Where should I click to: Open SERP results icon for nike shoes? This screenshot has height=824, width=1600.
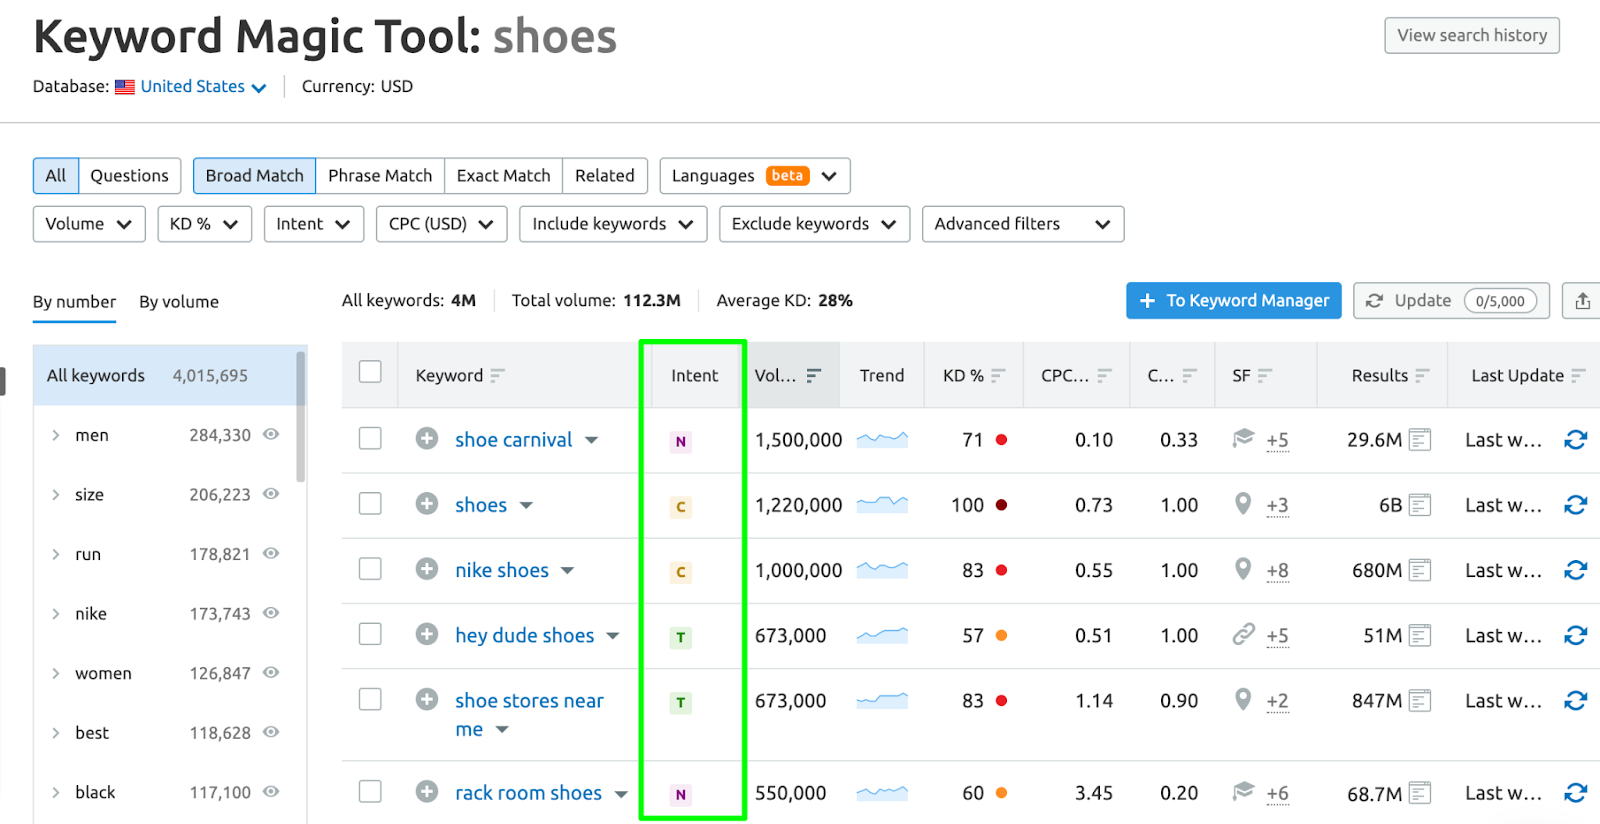tap(1420, 570)
